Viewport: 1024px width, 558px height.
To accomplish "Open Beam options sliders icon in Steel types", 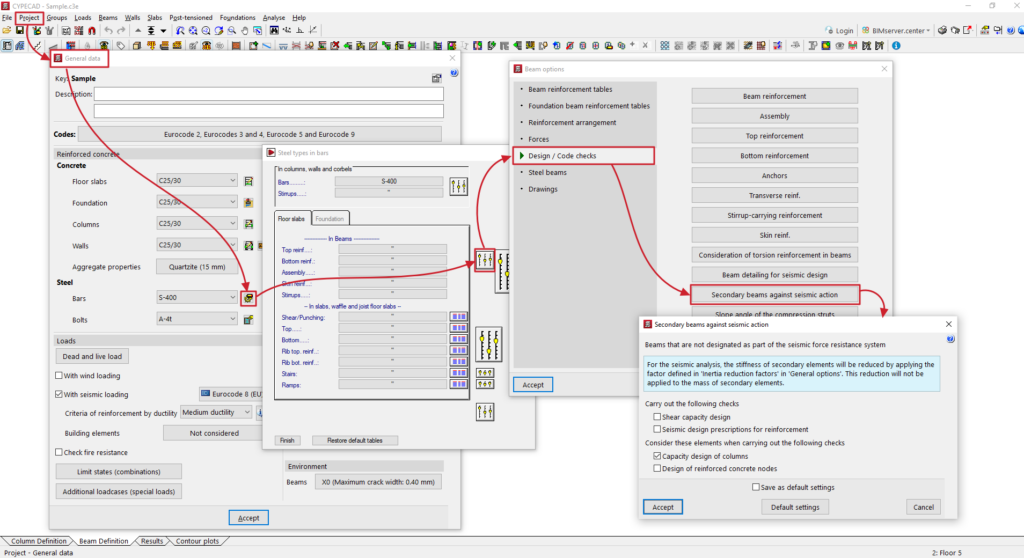I will click(x=485, y=261).
